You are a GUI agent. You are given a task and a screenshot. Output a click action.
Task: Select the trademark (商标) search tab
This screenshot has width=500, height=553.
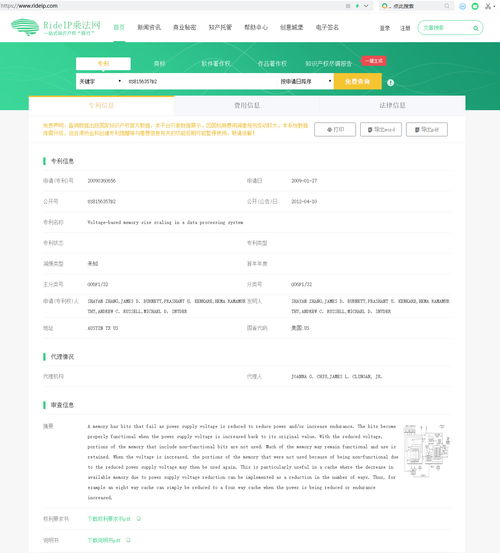click(159, 64)
